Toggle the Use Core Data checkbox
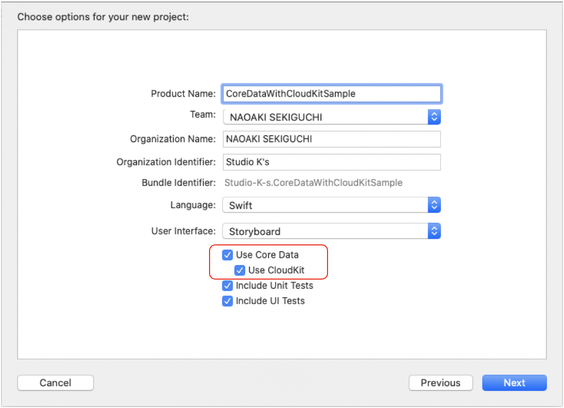This screenshot has height=408, width=564. click(x=227, y=255)
